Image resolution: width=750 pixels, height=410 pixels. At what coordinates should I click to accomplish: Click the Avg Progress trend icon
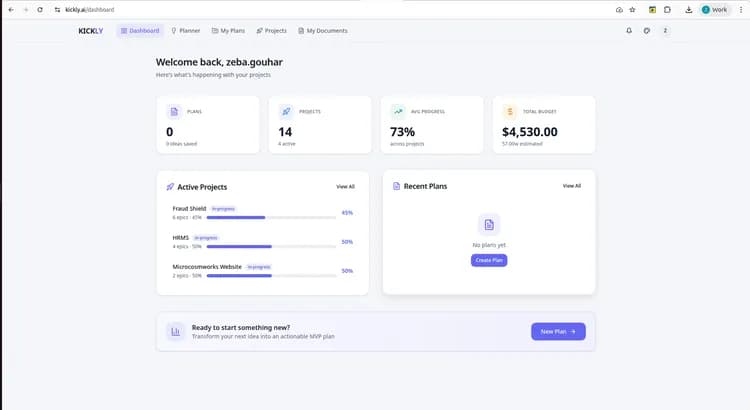(398, 111)
